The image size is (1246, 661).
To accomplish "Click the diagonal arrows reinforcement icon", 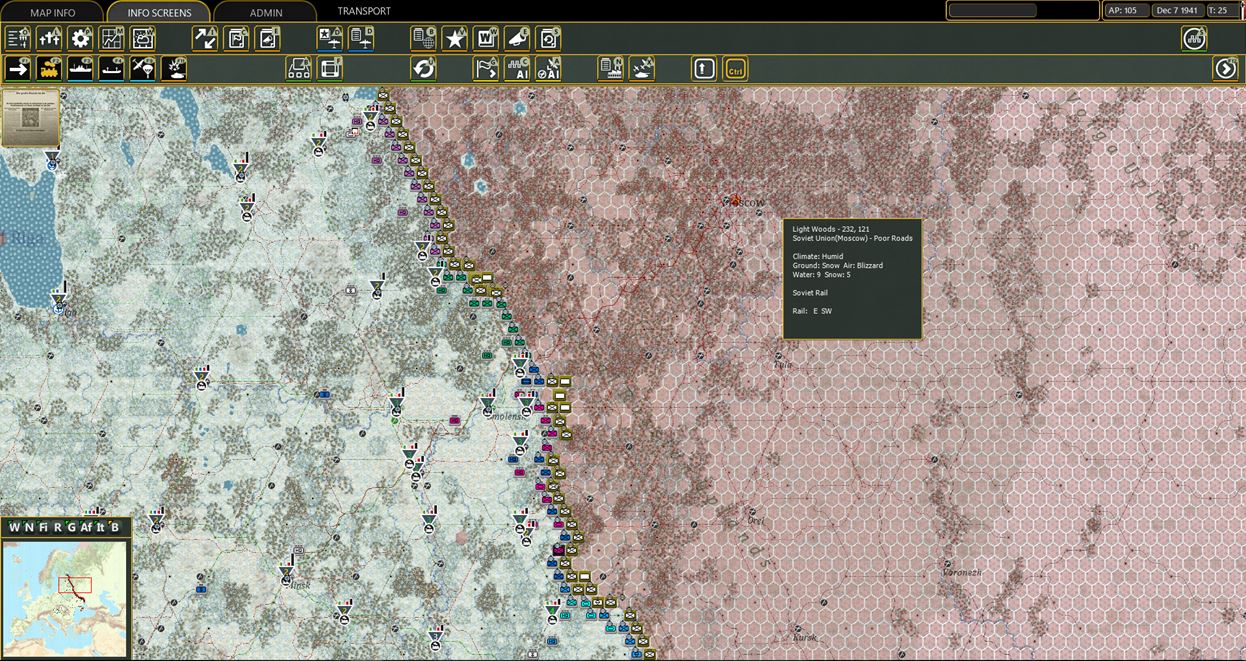I will (x=205, y=39).
